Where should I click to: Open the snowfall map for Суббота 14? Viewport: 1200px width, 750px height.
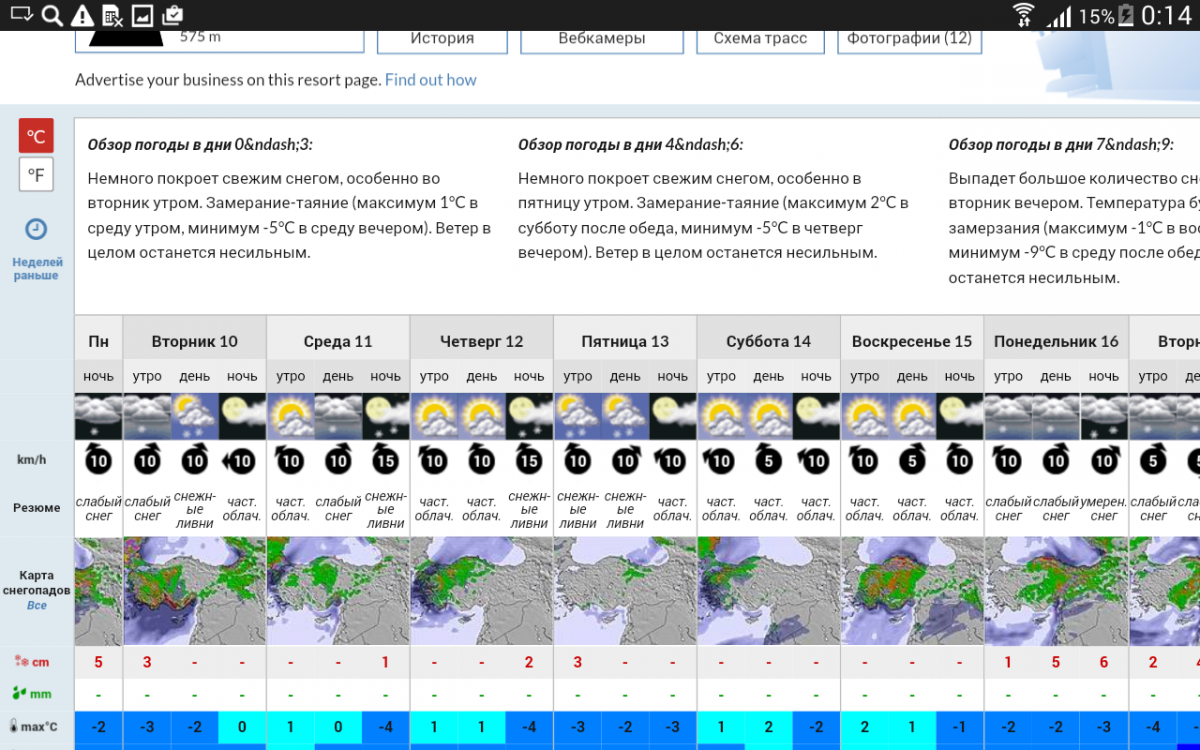(x=769, y=591)
